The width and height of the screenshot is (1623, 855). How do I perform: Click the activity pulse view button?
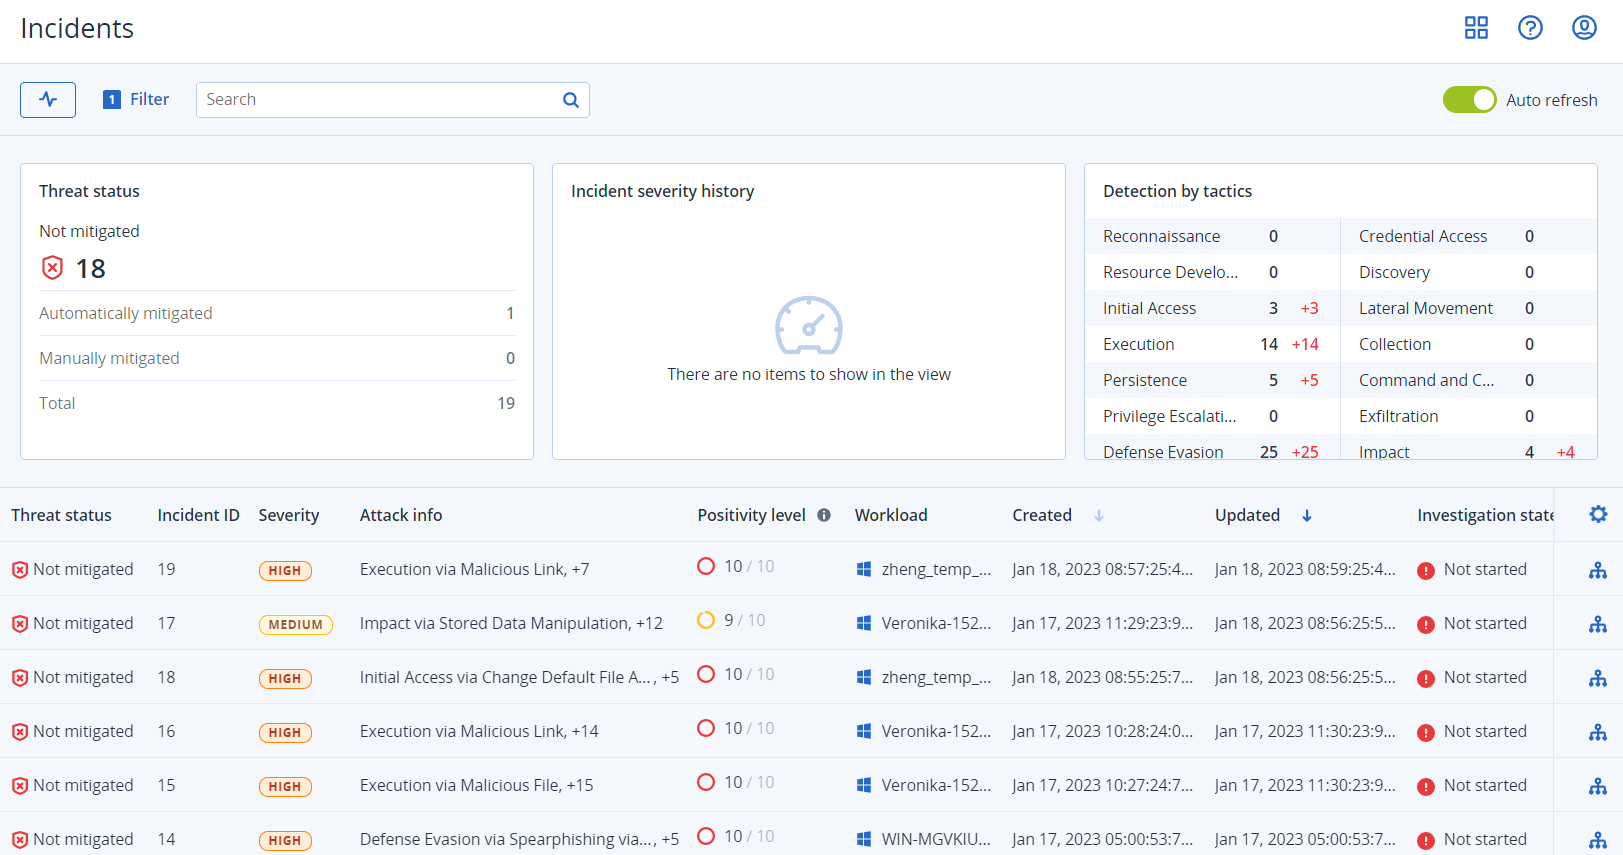[x=48, y=100]
